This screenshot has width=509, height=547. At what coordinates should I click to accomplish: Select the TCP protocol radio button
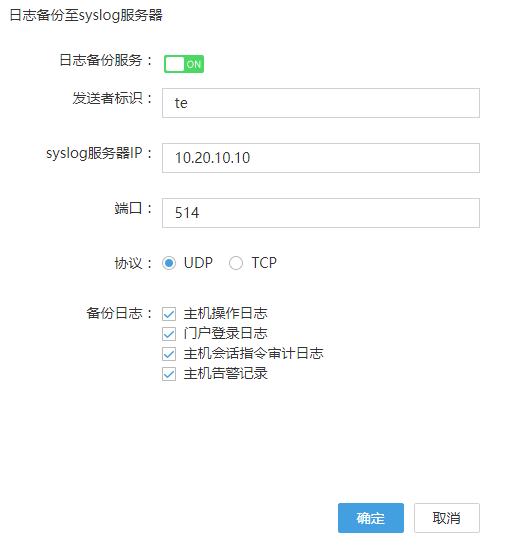tap(236, 263)
